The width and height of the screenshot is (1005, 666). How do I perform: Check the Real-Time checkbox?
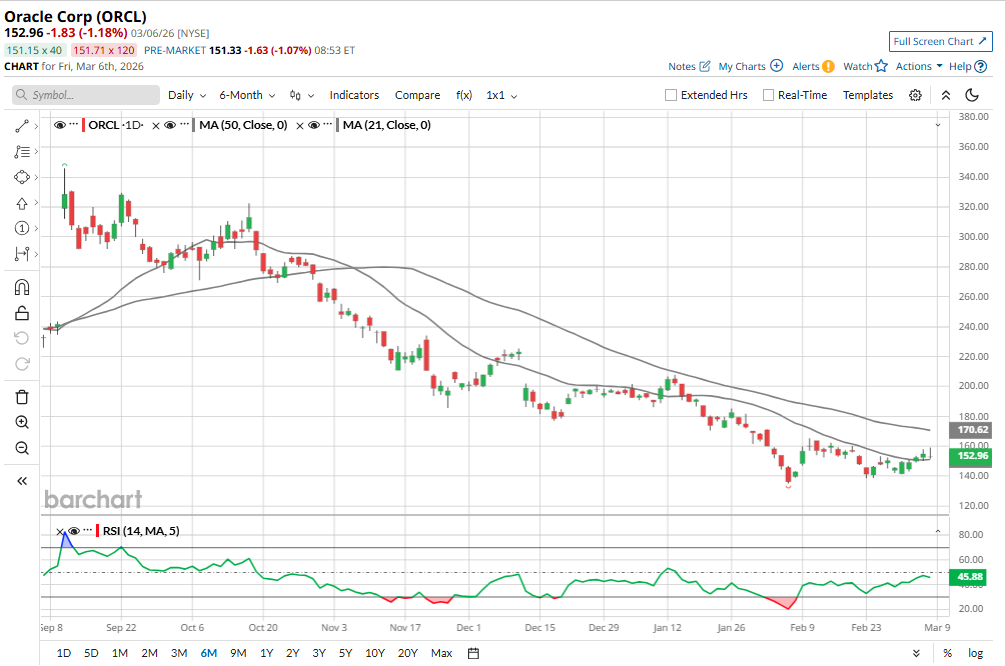coord(768,95)
